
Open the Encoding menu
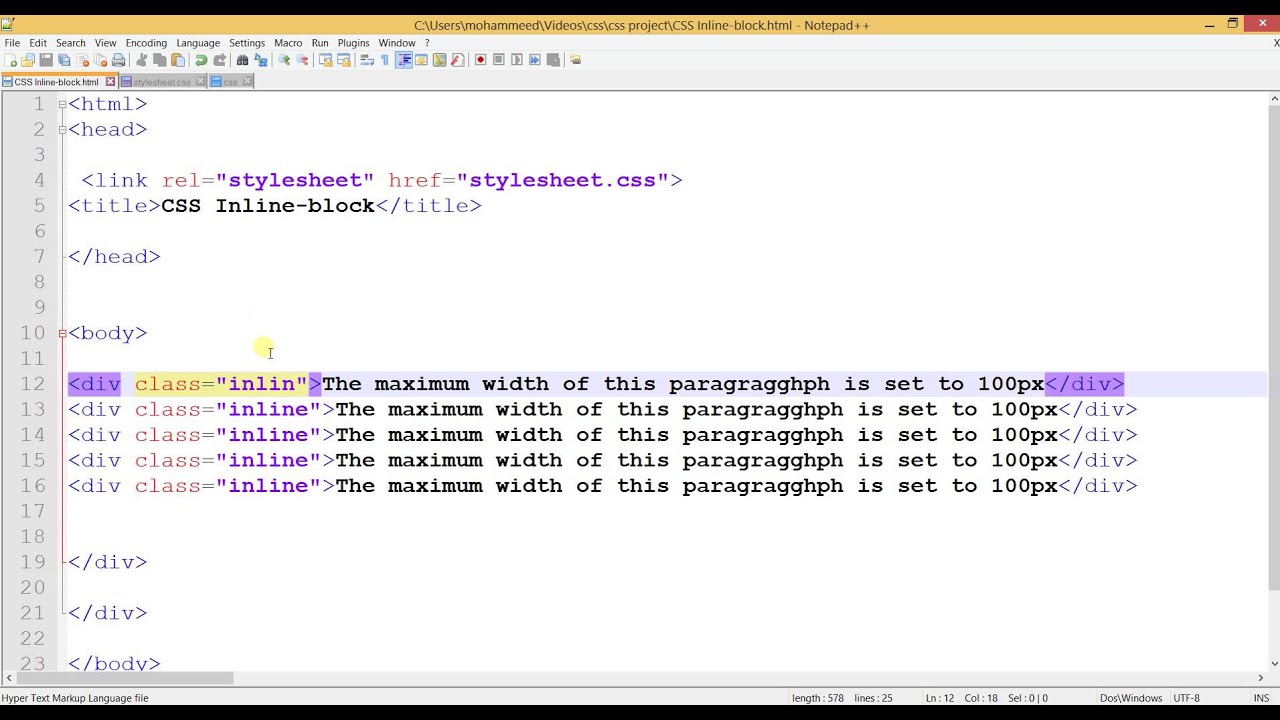point(146,43)
